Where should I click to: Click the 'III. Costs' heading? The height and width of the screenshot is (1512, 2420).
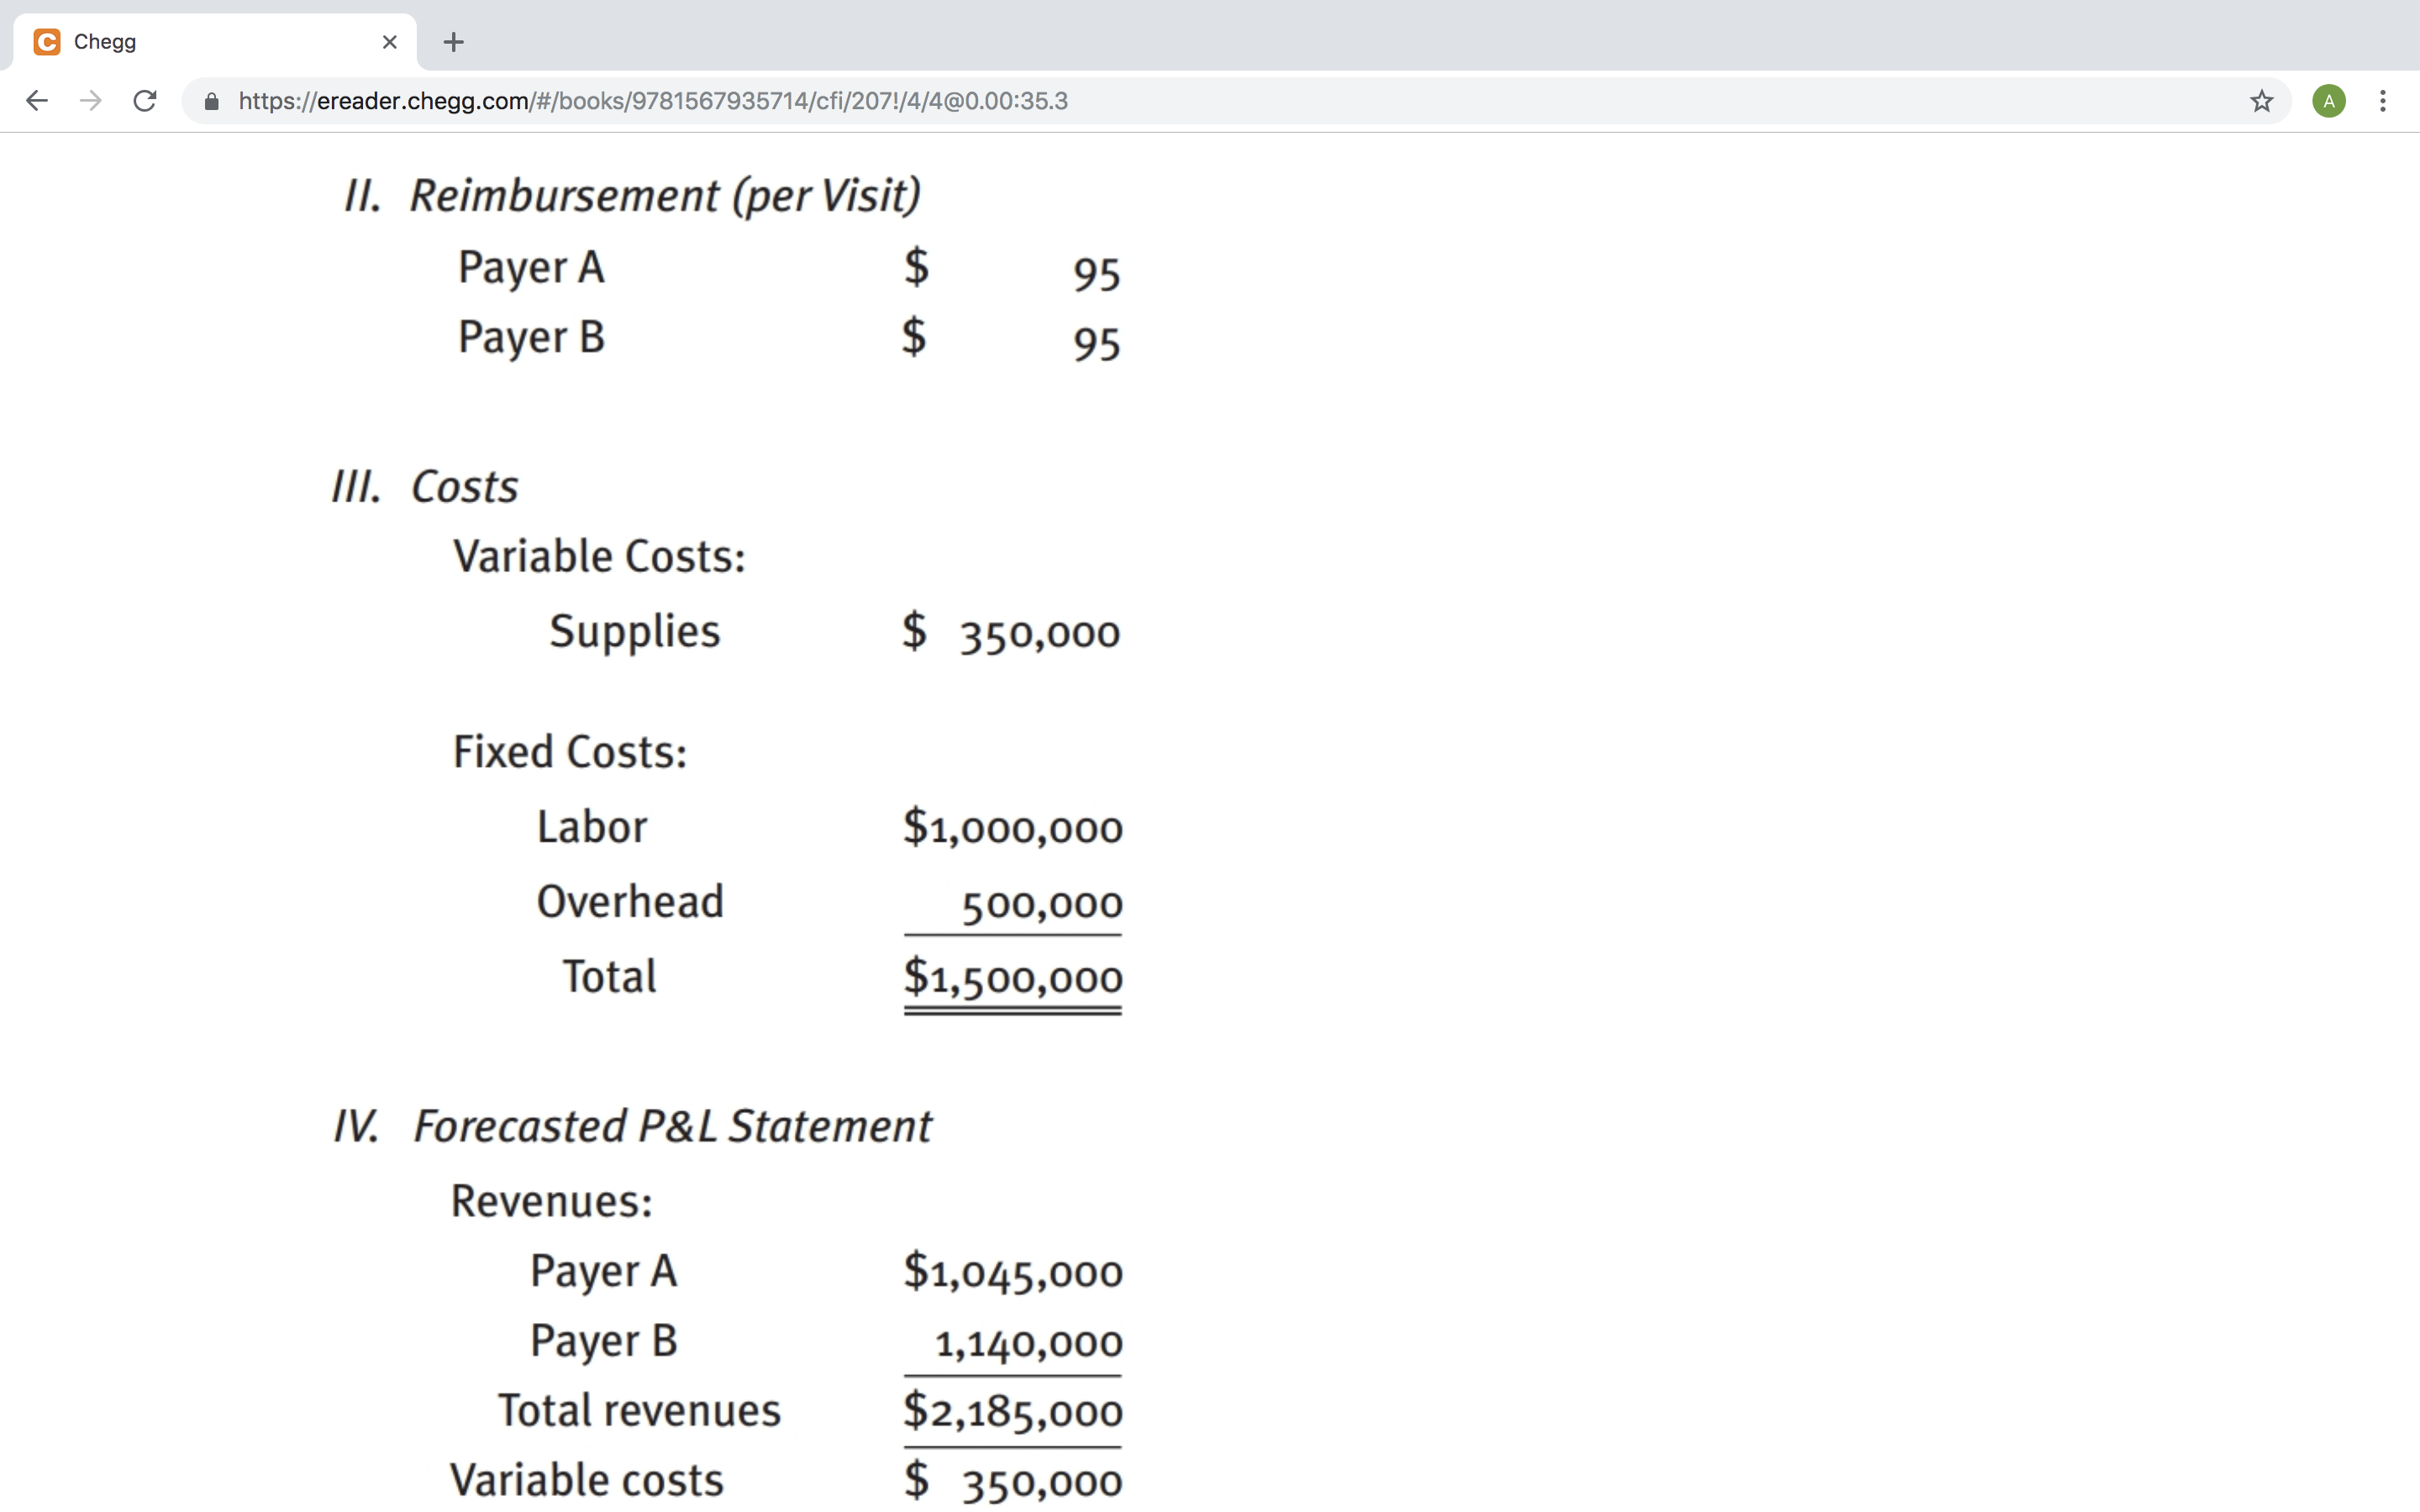pos(425,487)
